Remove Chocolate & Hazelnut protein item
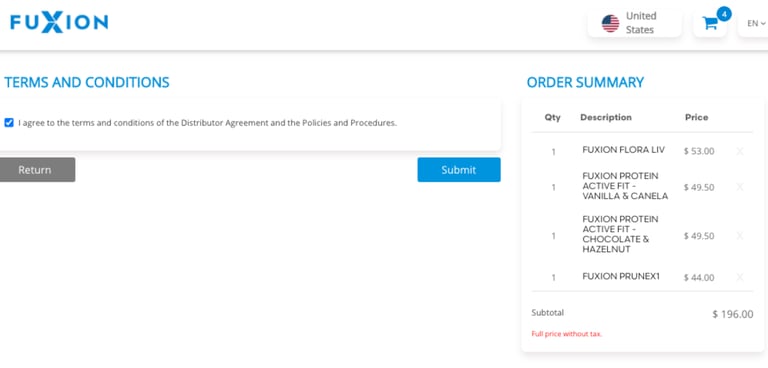 (x=740, y=236)
